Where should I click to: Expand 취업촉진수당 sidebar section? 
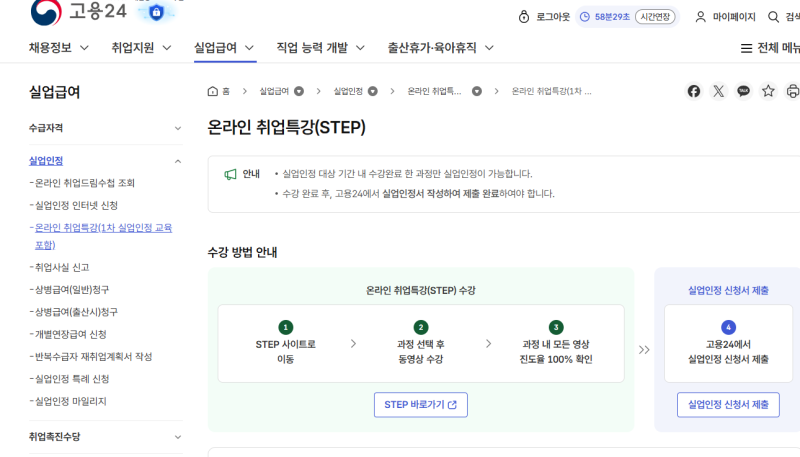pos(106,437)
